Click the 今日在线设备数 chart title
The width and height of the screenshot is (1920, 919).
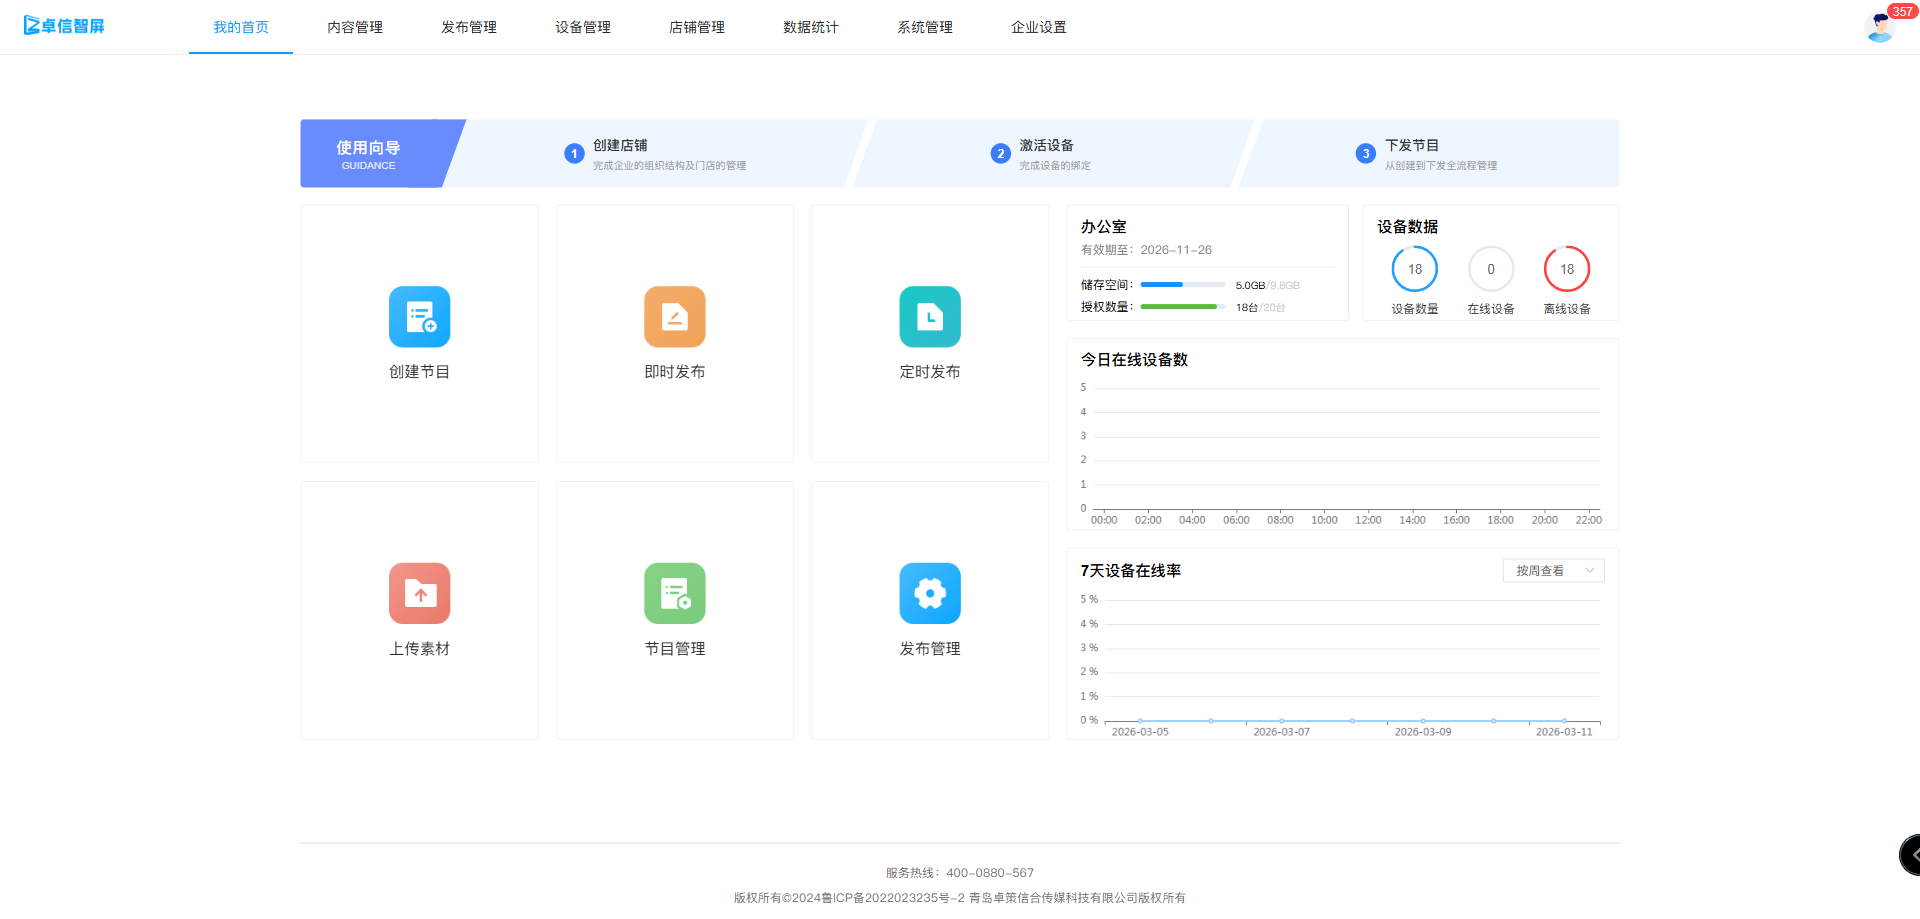(1134, 359)
